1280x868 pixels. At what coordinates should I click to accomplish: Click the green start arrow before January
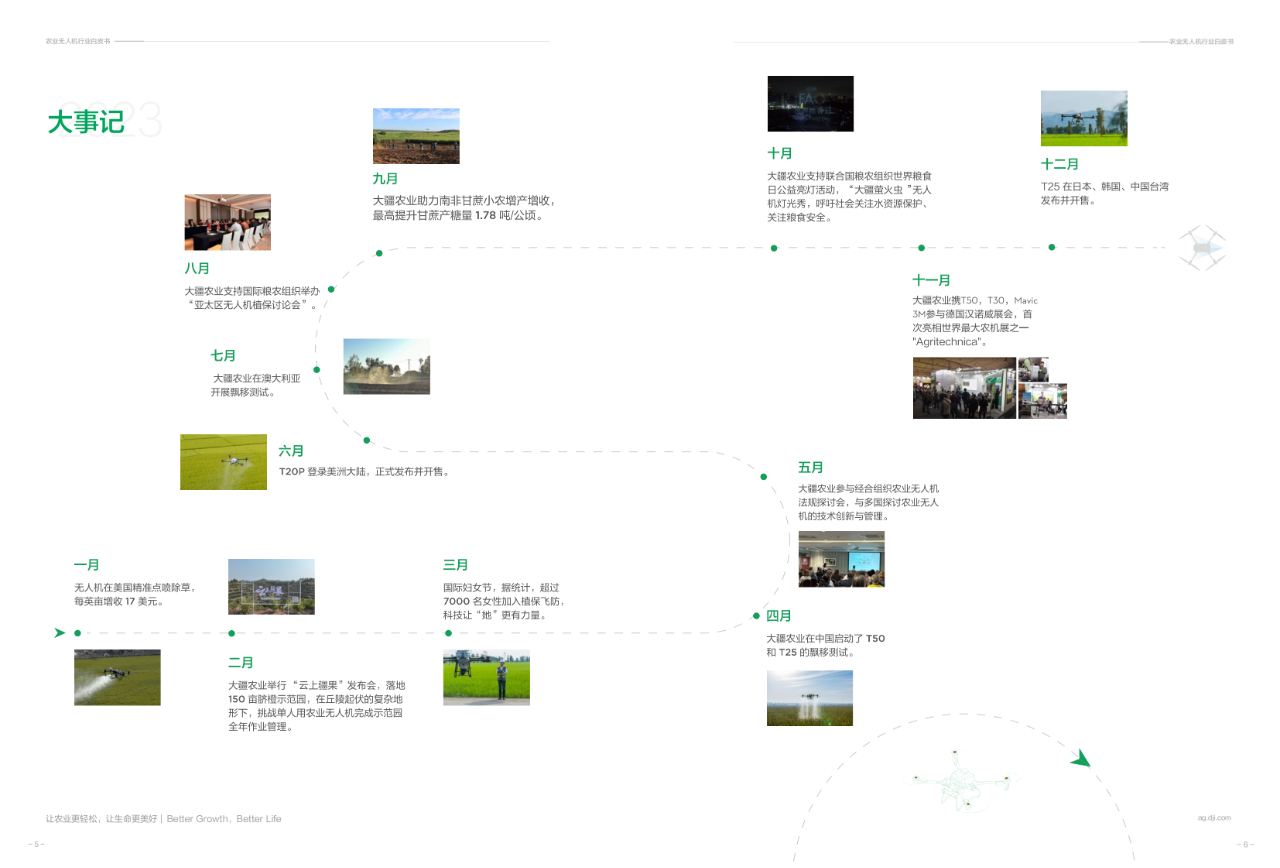pos(59,632)
